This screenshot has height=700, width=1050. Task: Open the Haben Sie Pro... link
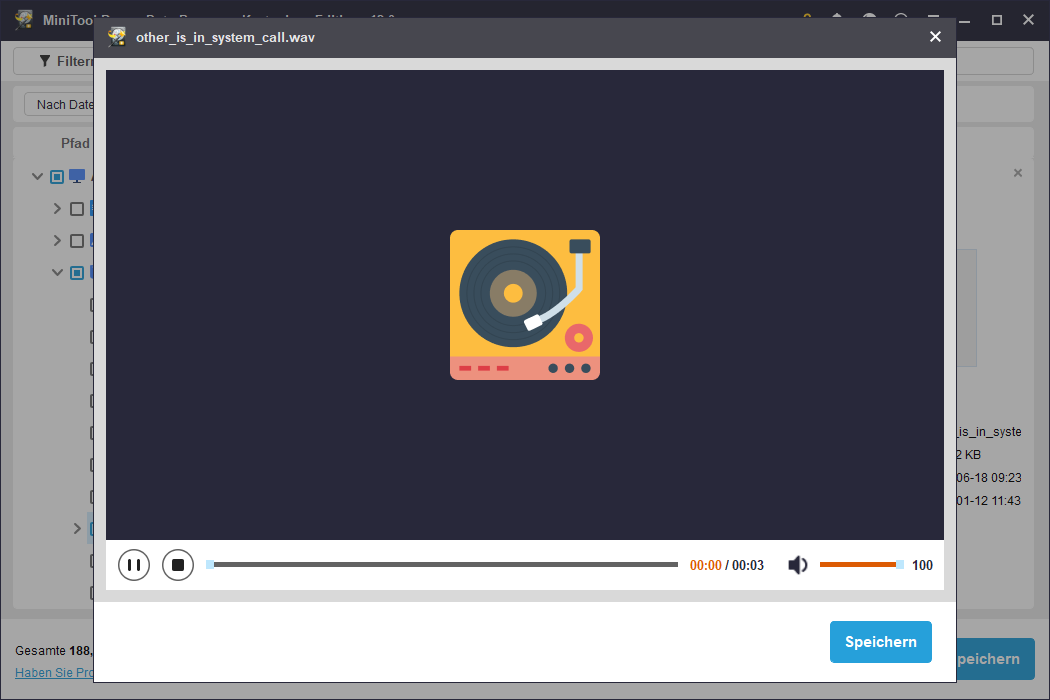coord(54,673)
